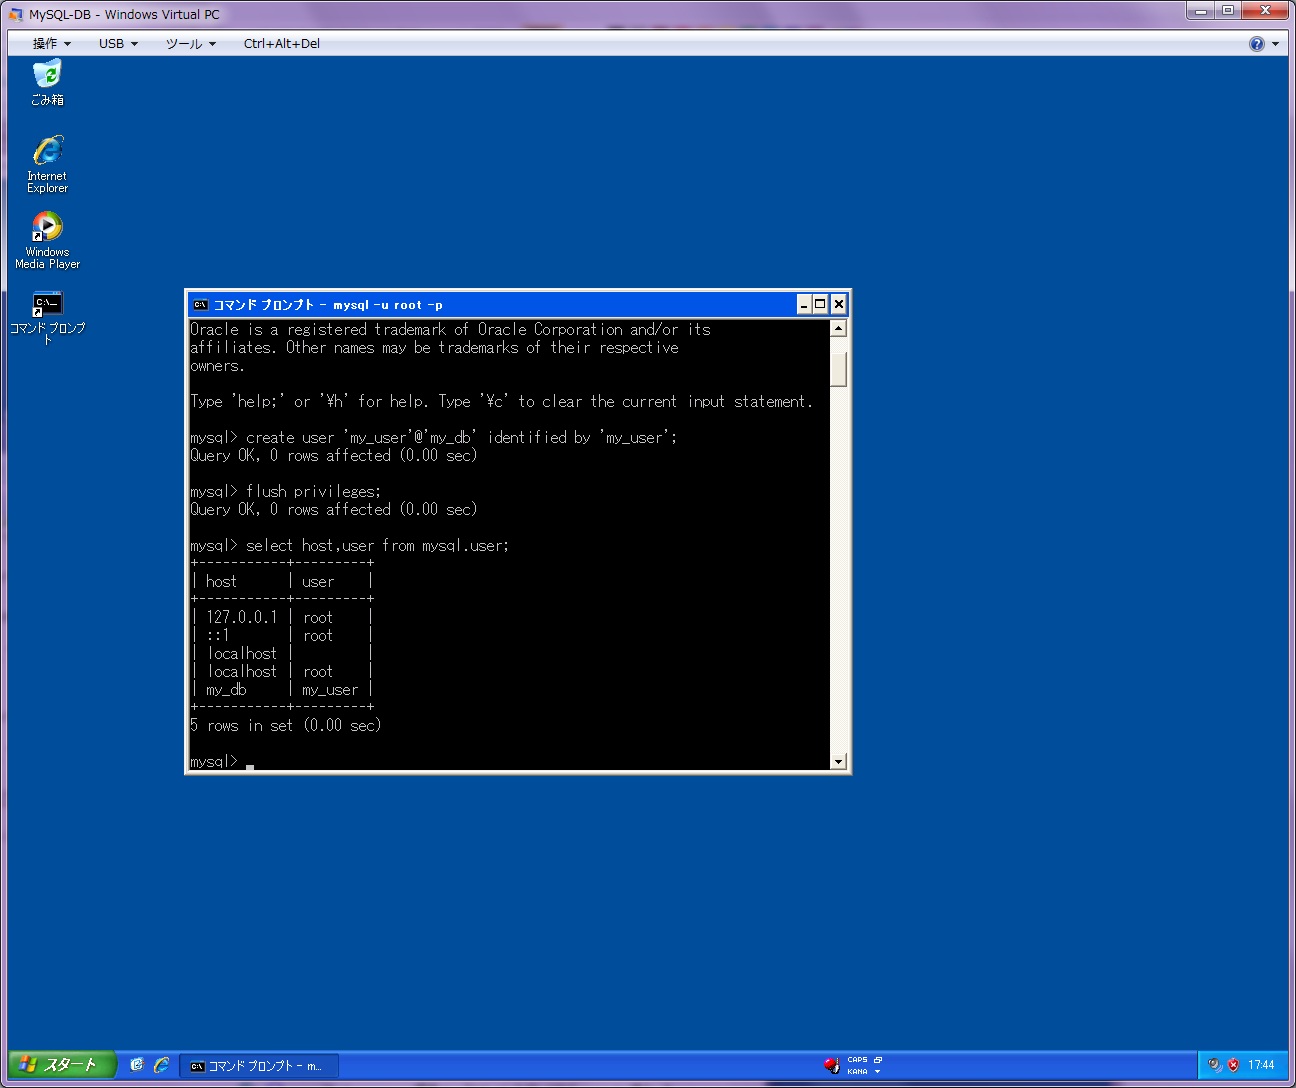Click the security alert shield tray icon

click(x=1233, y=1065)
